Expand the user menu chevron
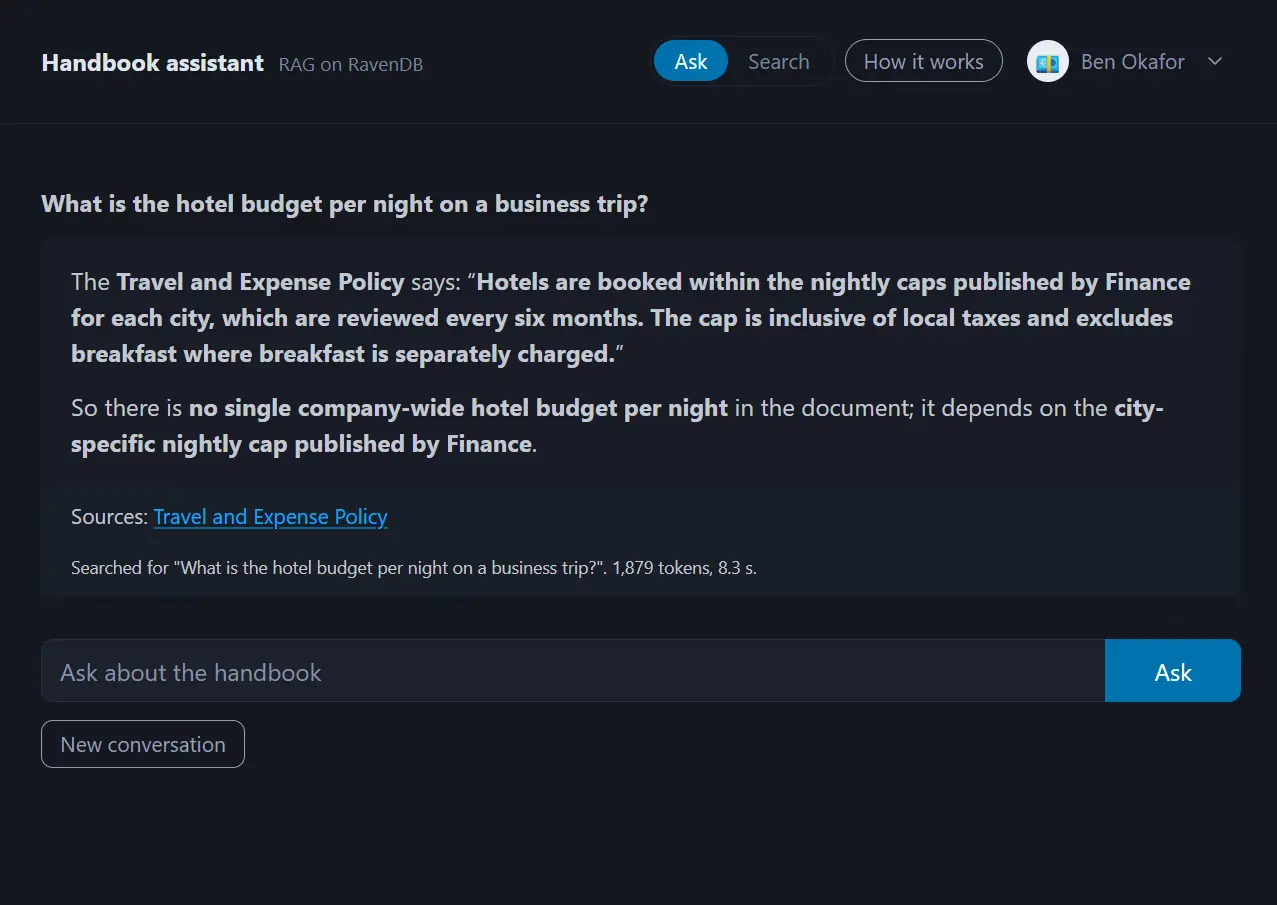This screenshot has height=905, width=1277. pyautogui.click(x=1215, y=61)
